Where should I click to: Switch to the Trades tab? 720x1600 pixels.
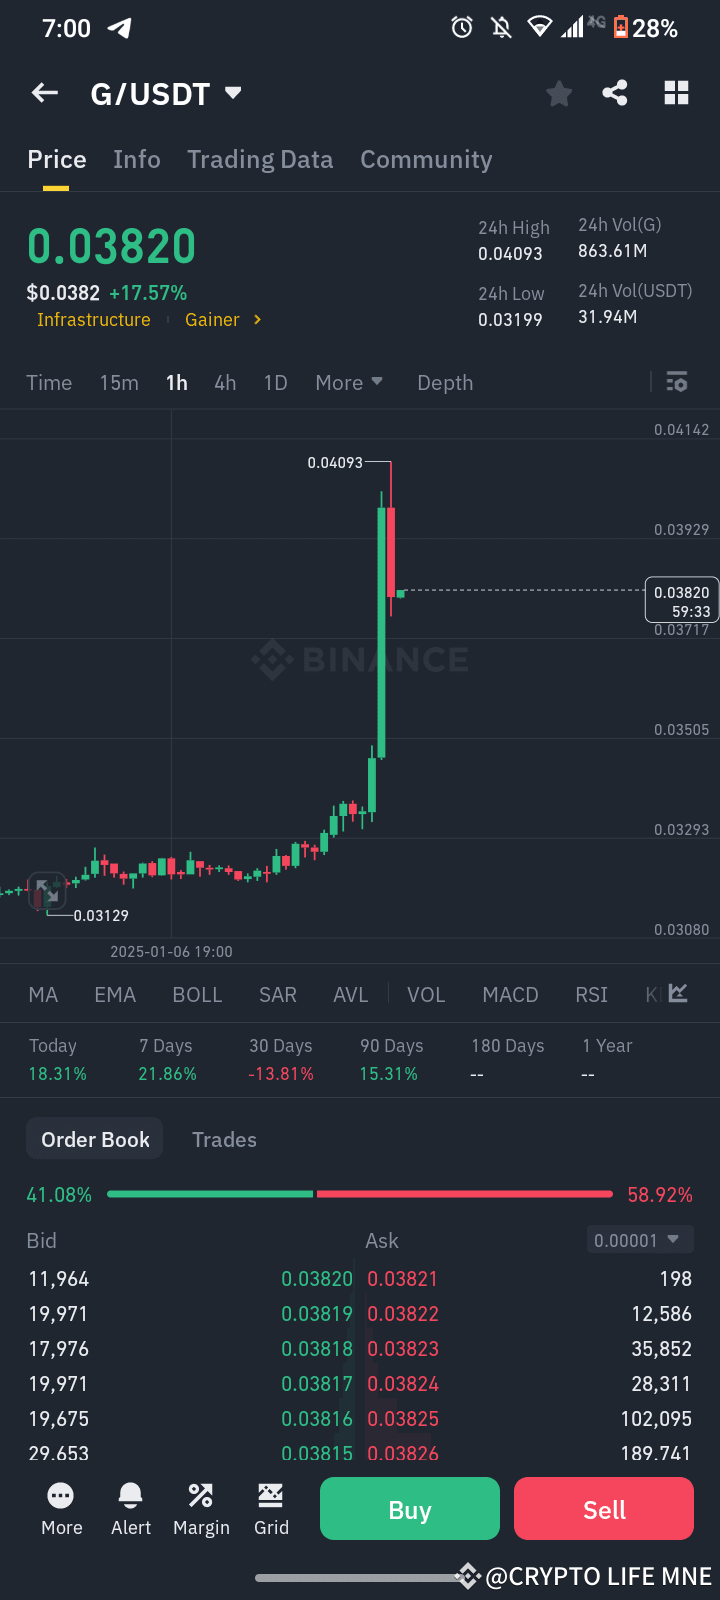(224, 1139)
